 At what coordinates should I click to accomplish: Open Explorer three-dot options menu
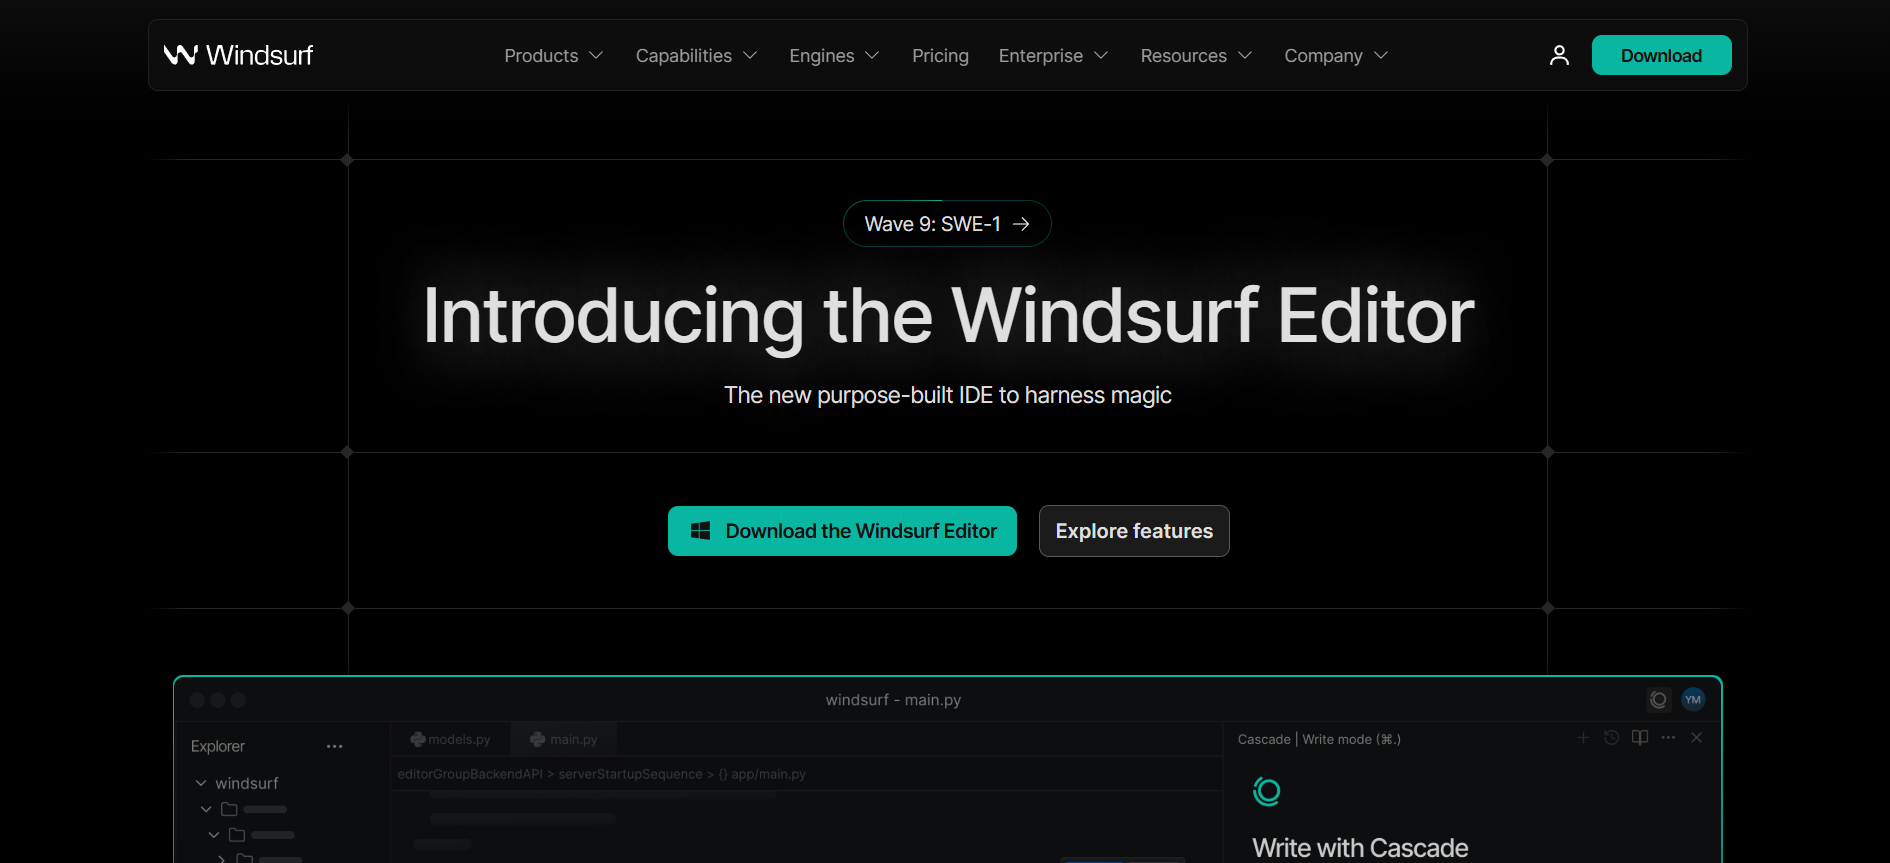pos(334,747)
